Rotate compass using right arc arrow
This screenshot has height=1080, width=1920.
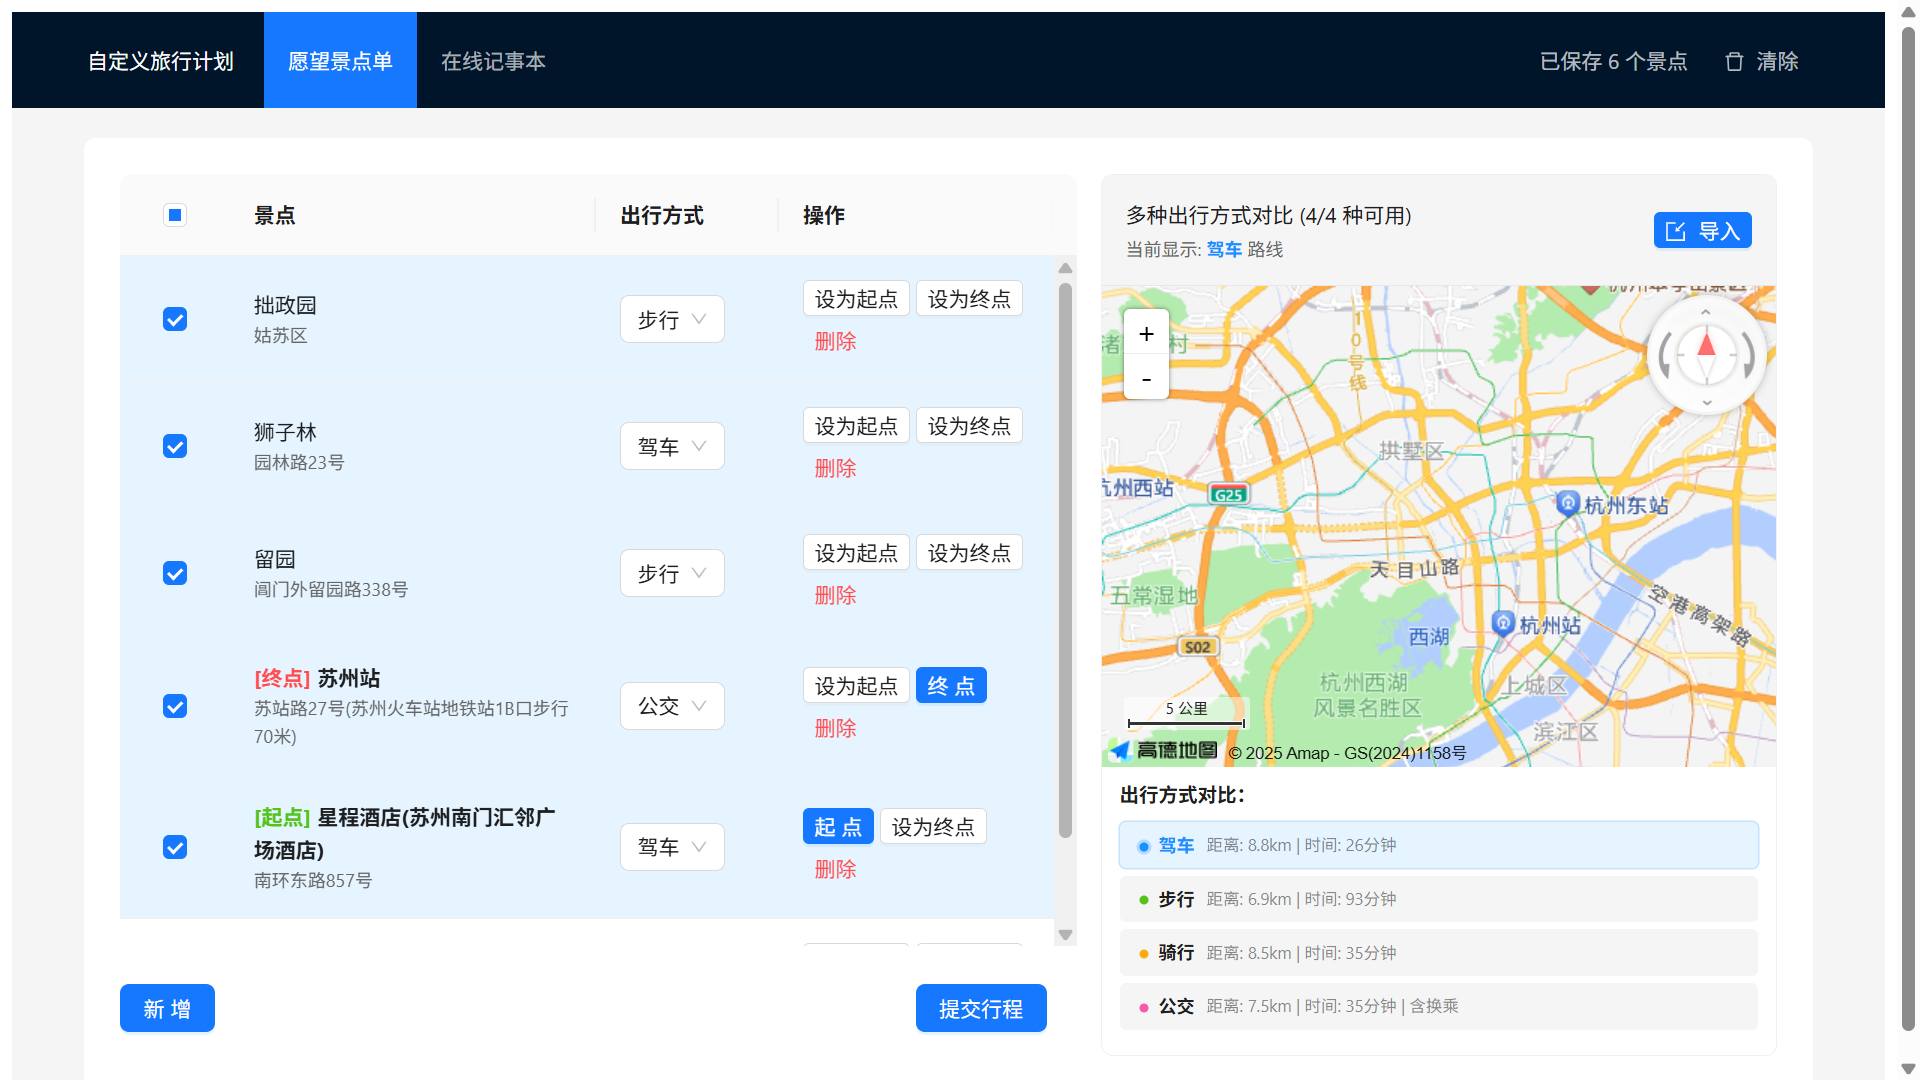[1748, 355]
